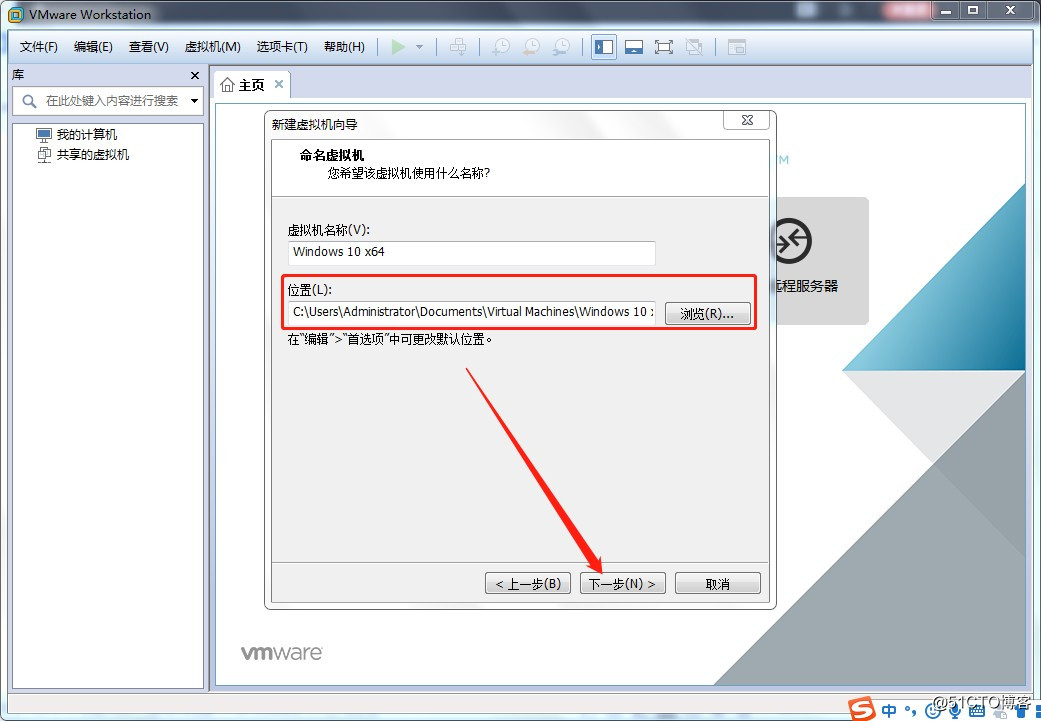Open the 帮助(H) menu
Image resolution: width=1041 pixels, height=721 pixels.
pos(344,47)
